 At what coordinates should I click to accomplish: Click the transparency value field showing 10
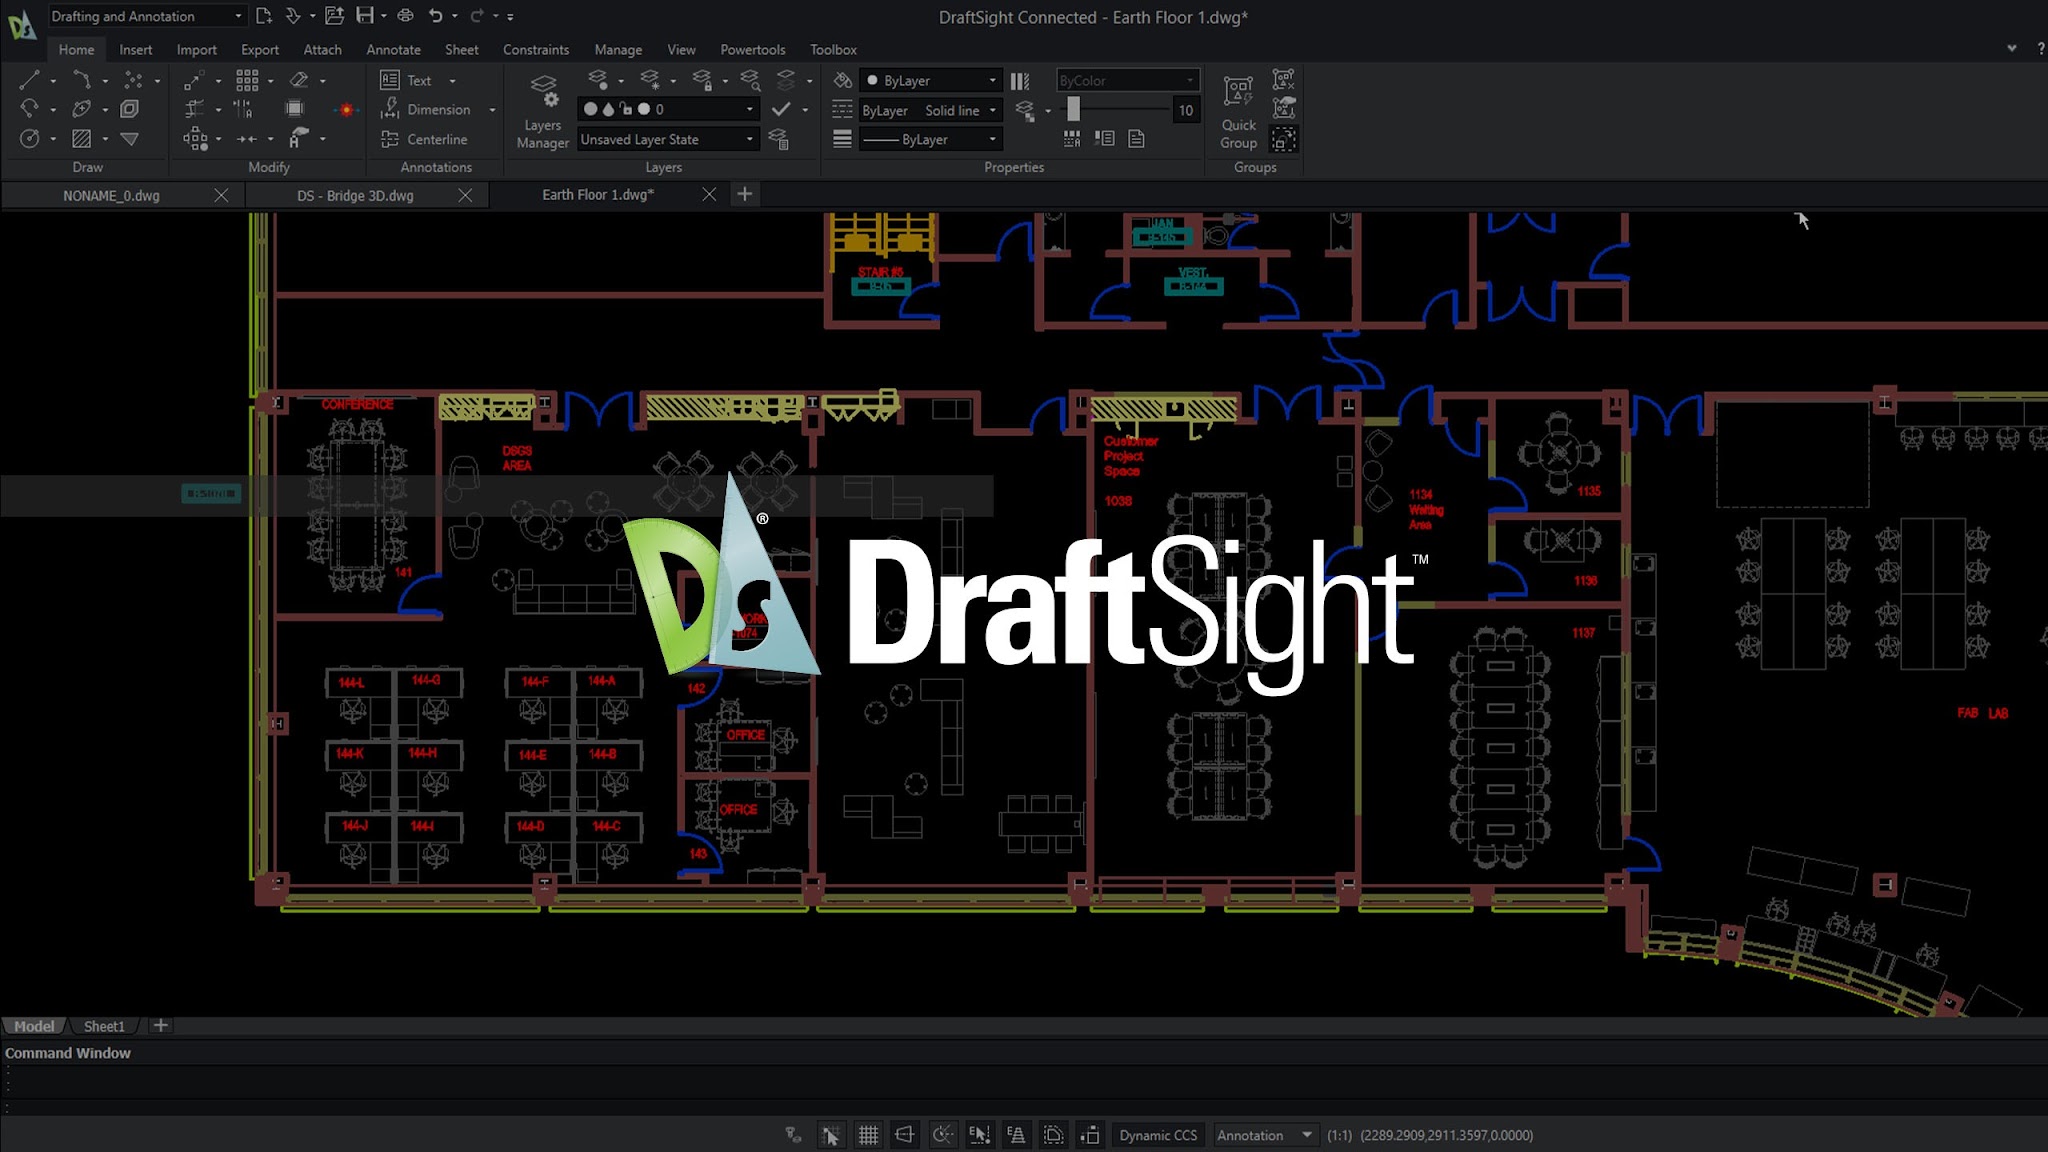pyautogui.click(x=1185, y=110)
